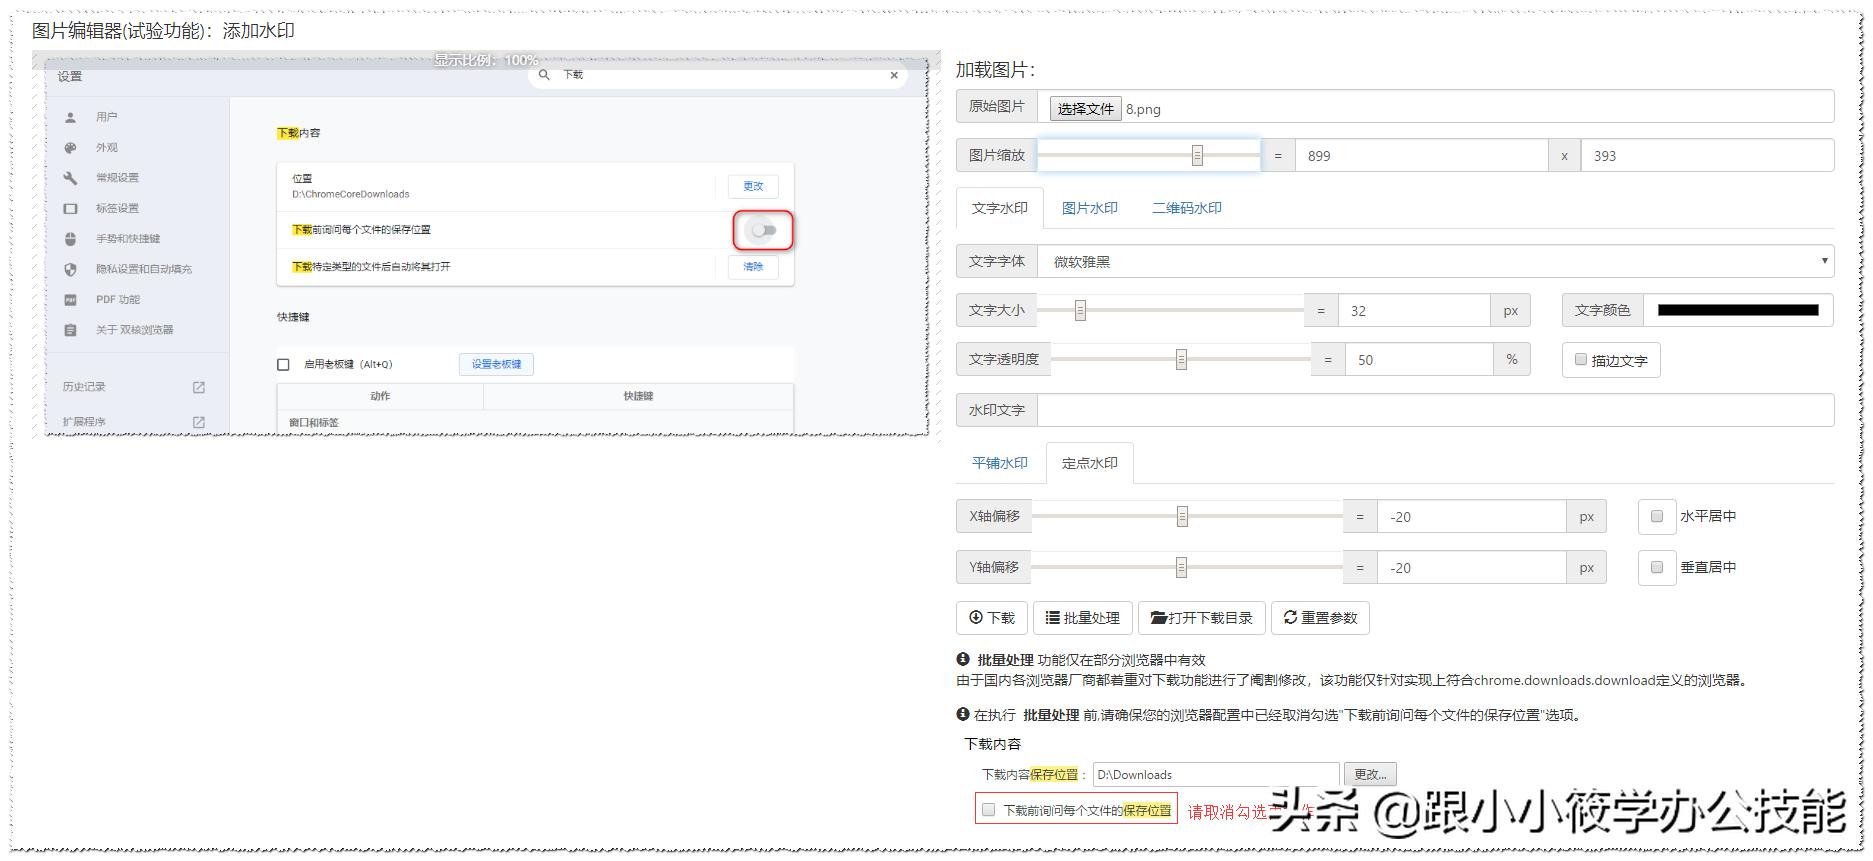This screenshot has height=861, width=1873.
Task: Click the 选择文件 file chooser button
Action: point(1085,109)
